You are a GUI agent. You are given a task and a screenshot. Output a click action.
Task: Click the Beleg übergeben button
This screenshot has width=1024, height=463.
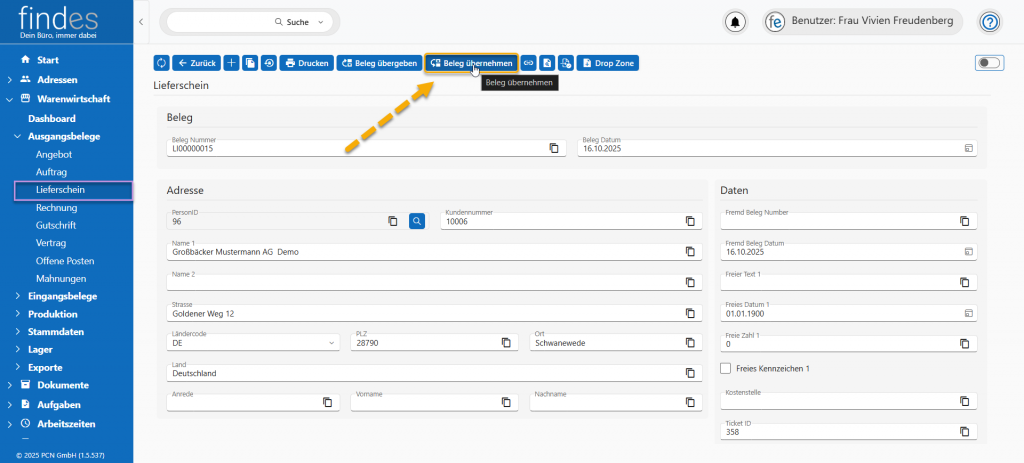tap(379, 63)
